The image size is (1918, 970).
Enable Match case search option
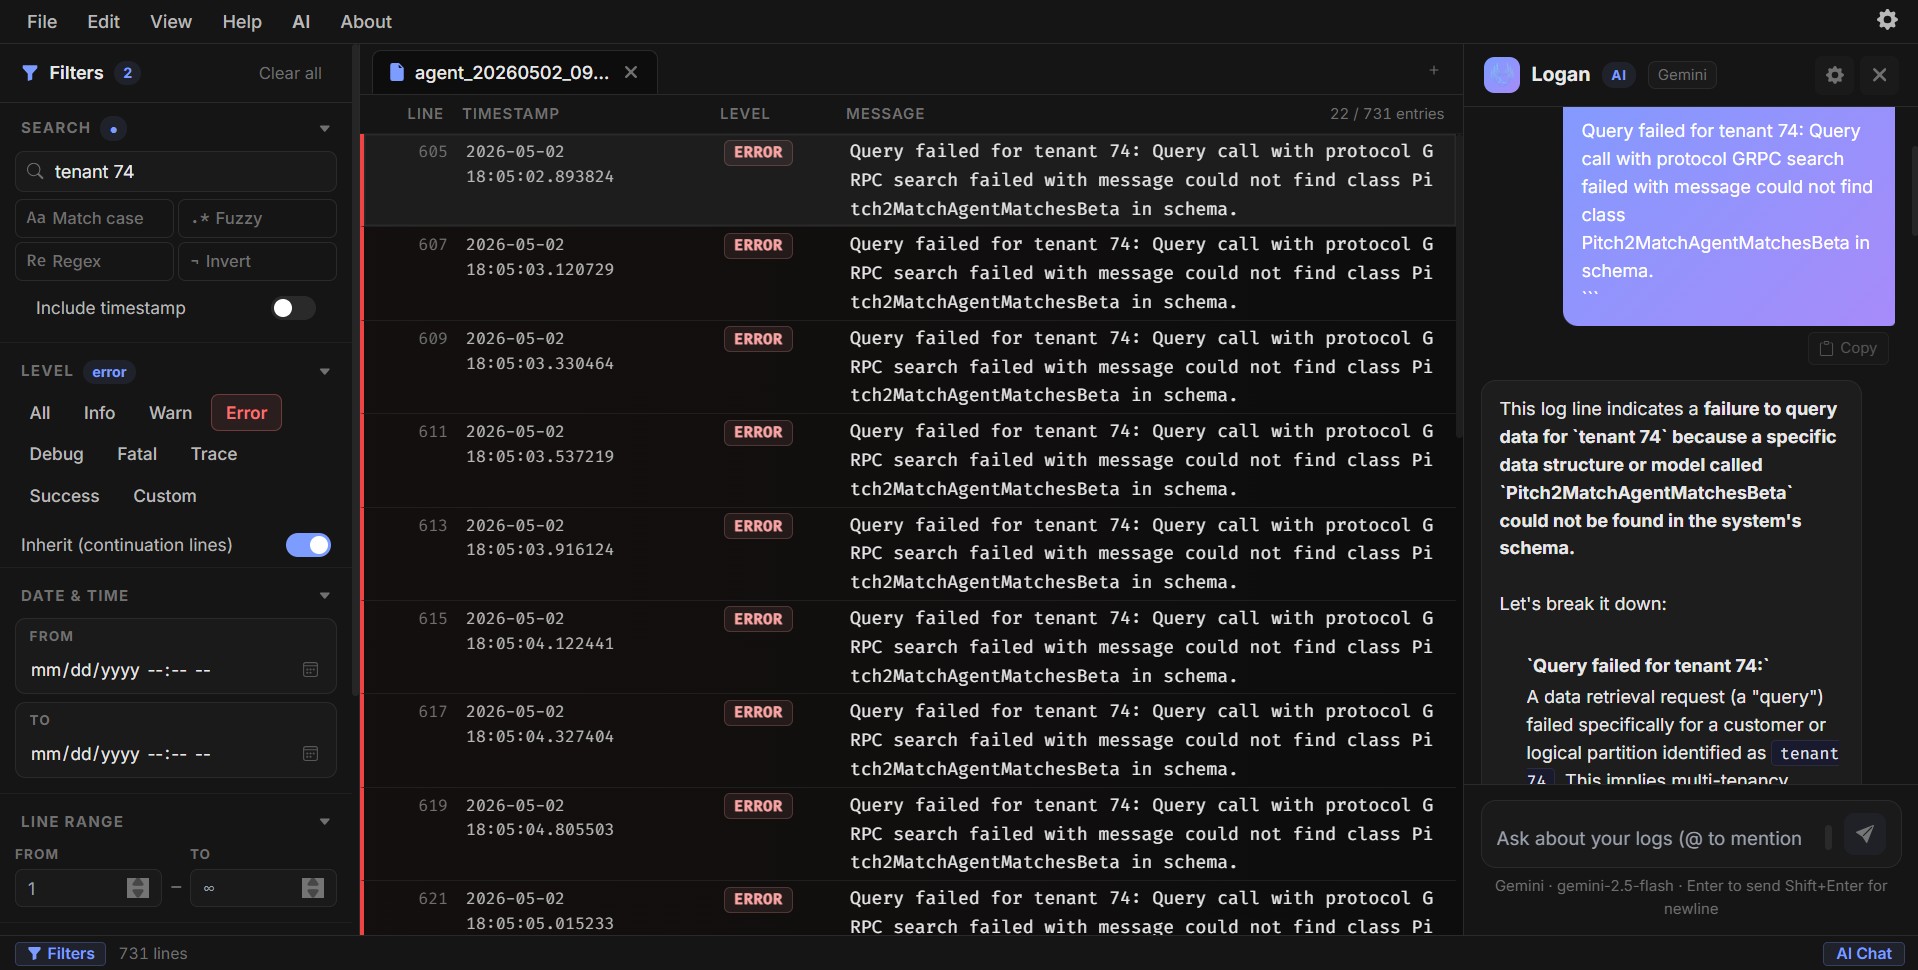click(x=94, y=218)
